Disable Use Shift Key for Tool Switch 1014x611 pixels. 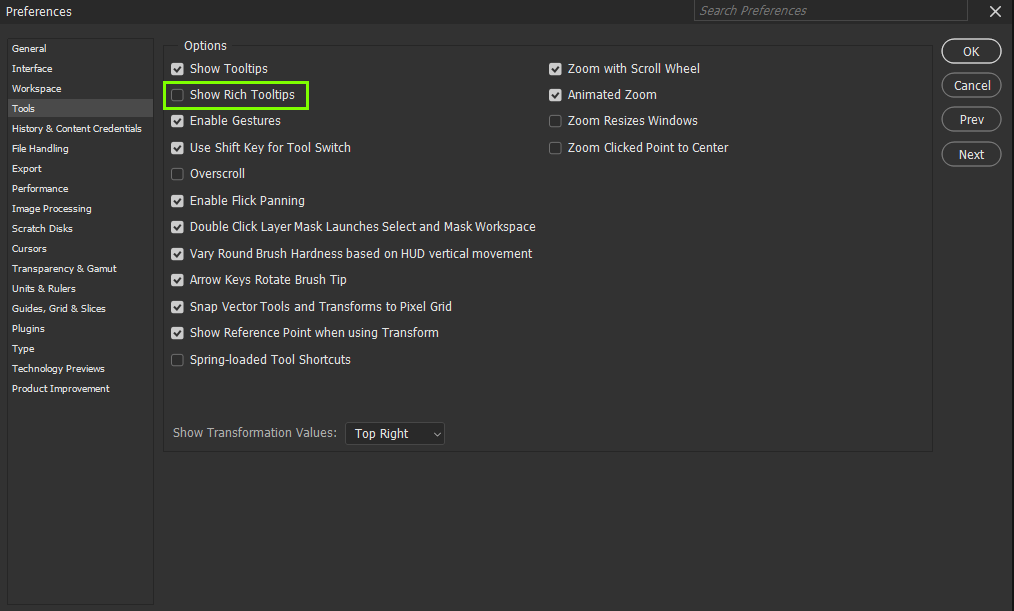[x=177, y=147]
